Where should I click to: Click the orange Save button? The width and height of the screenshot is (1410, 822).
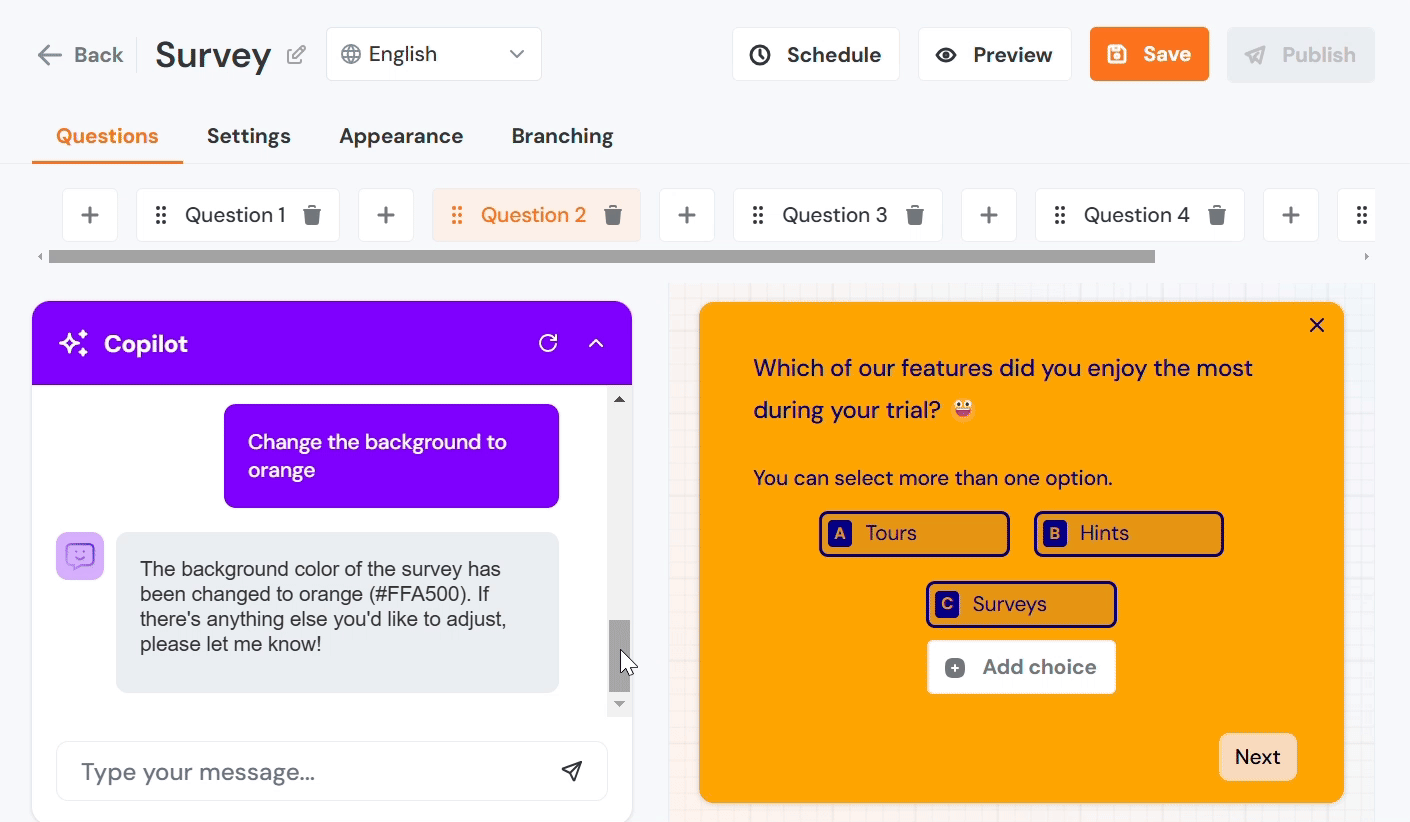(x=1149, y=54)
